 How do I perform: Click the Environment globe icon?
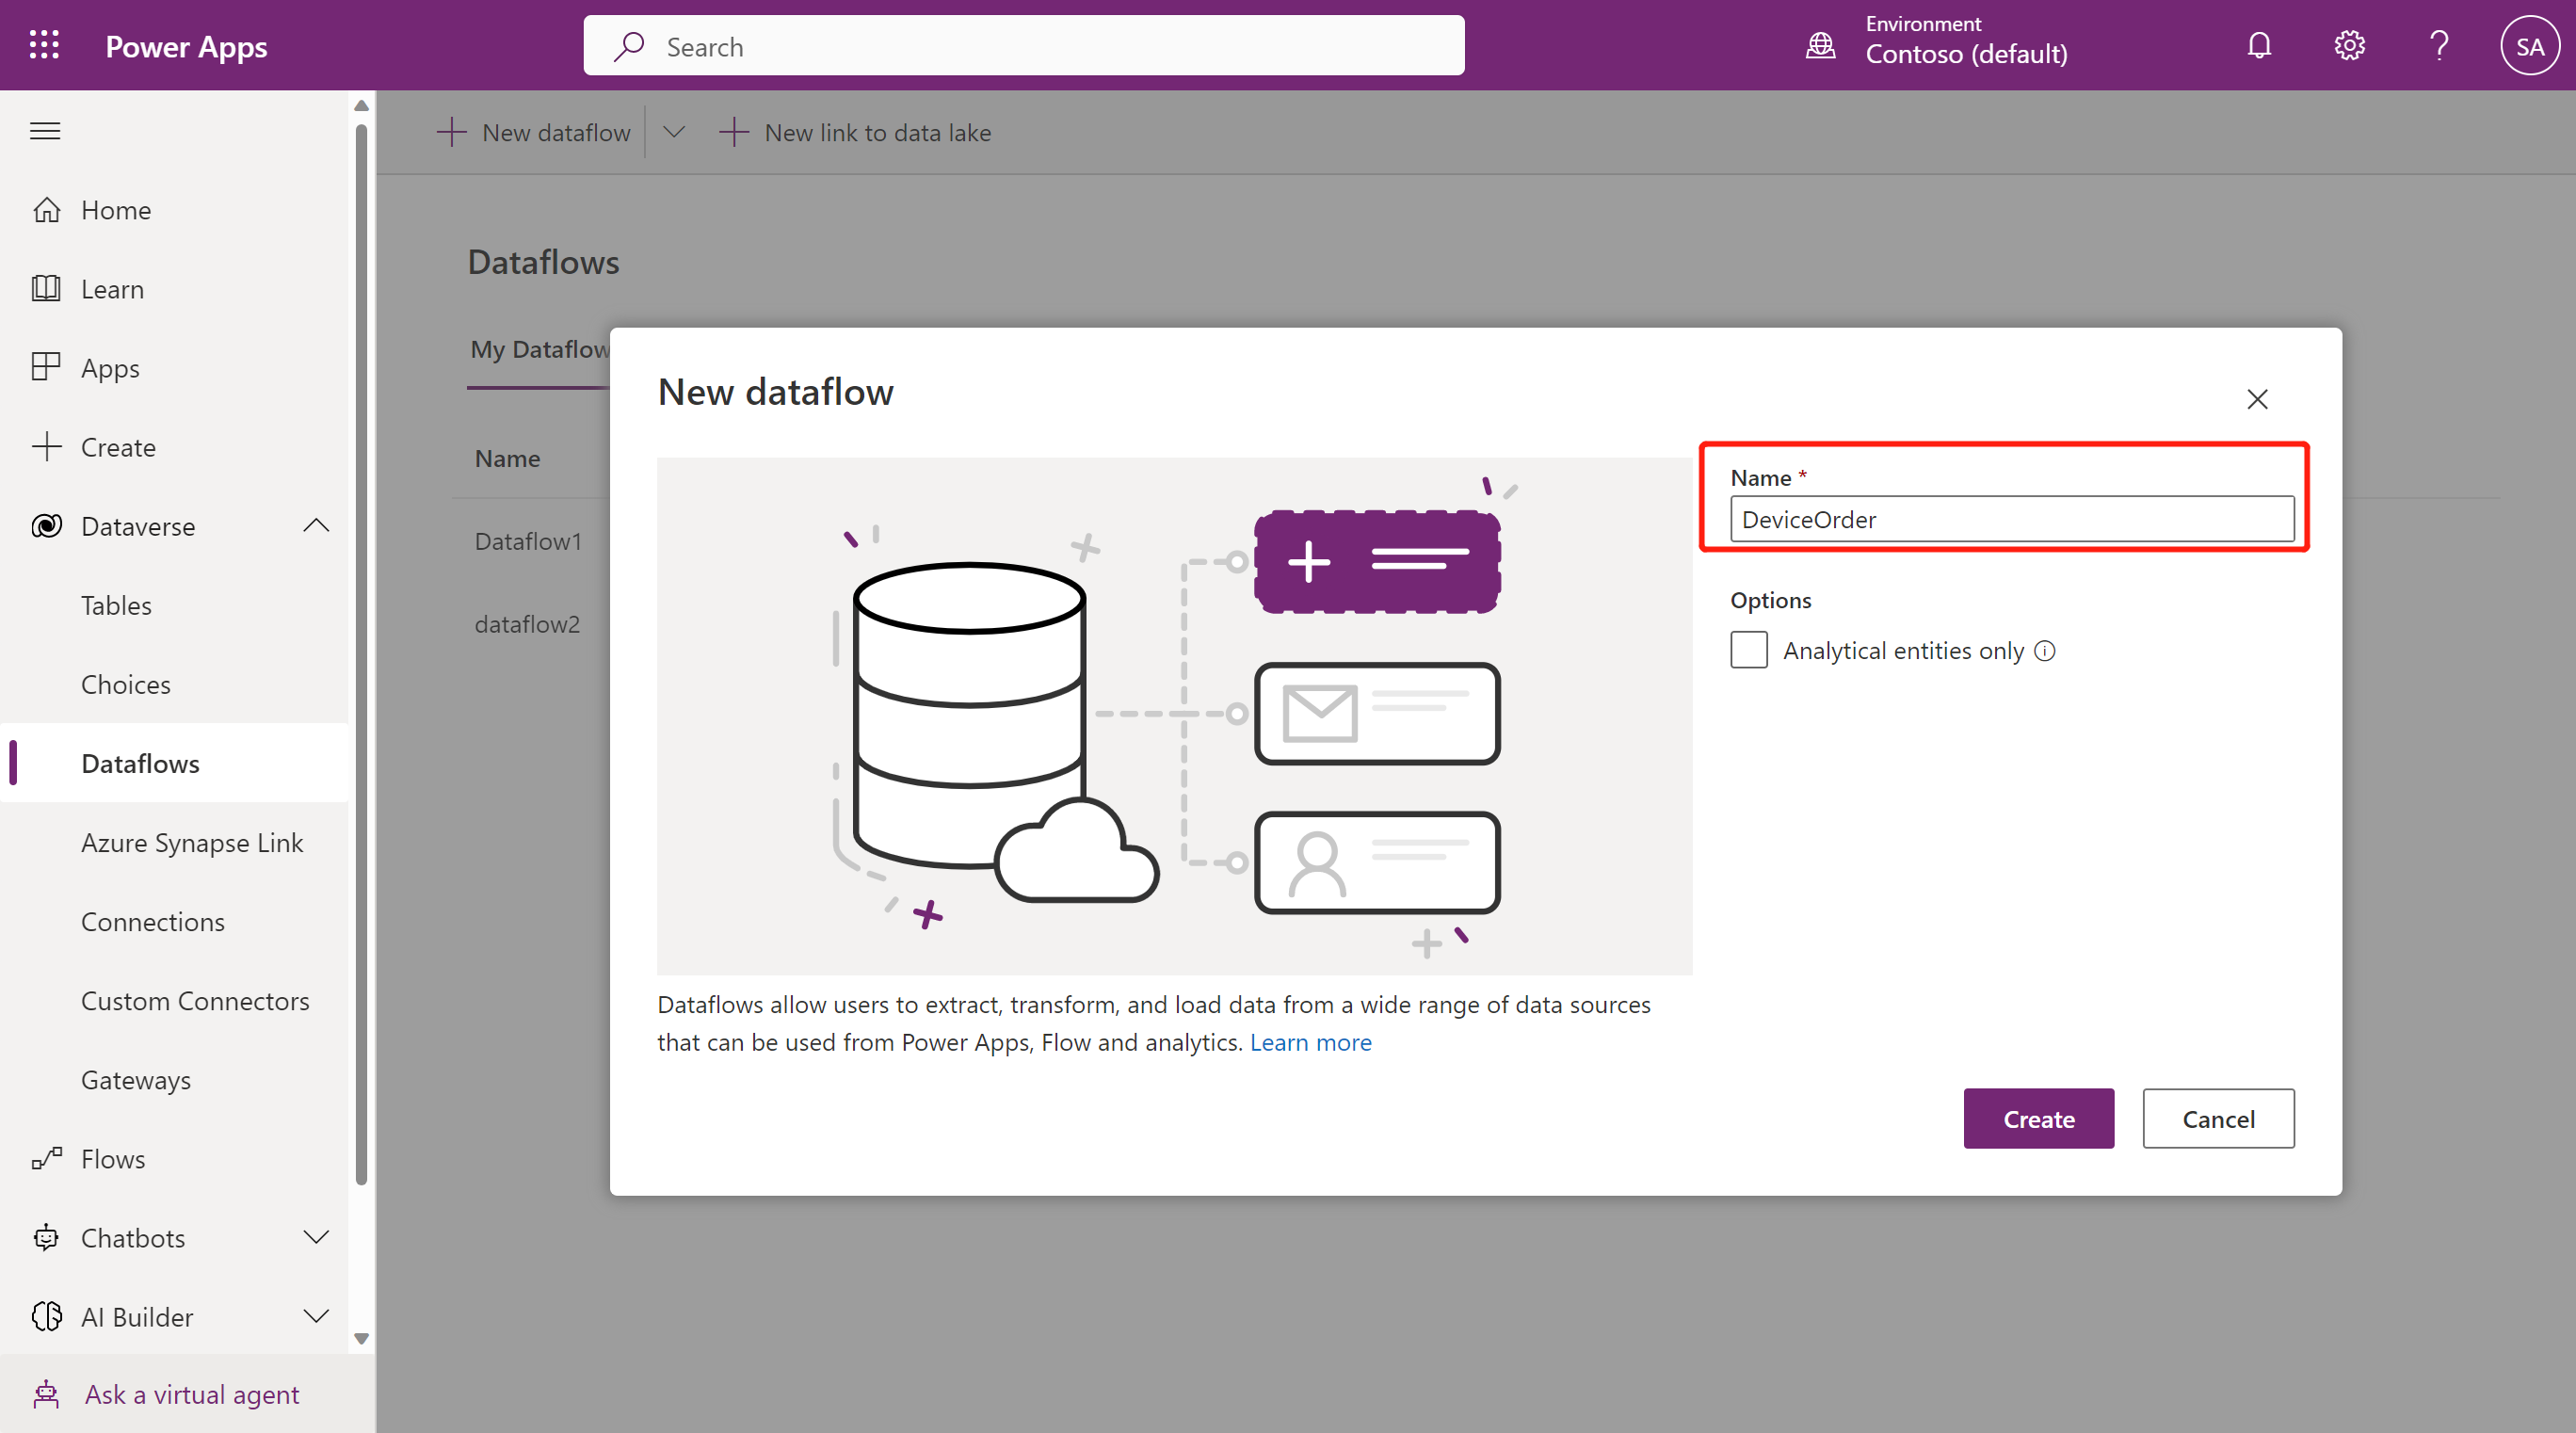(x=1820, y=45)
